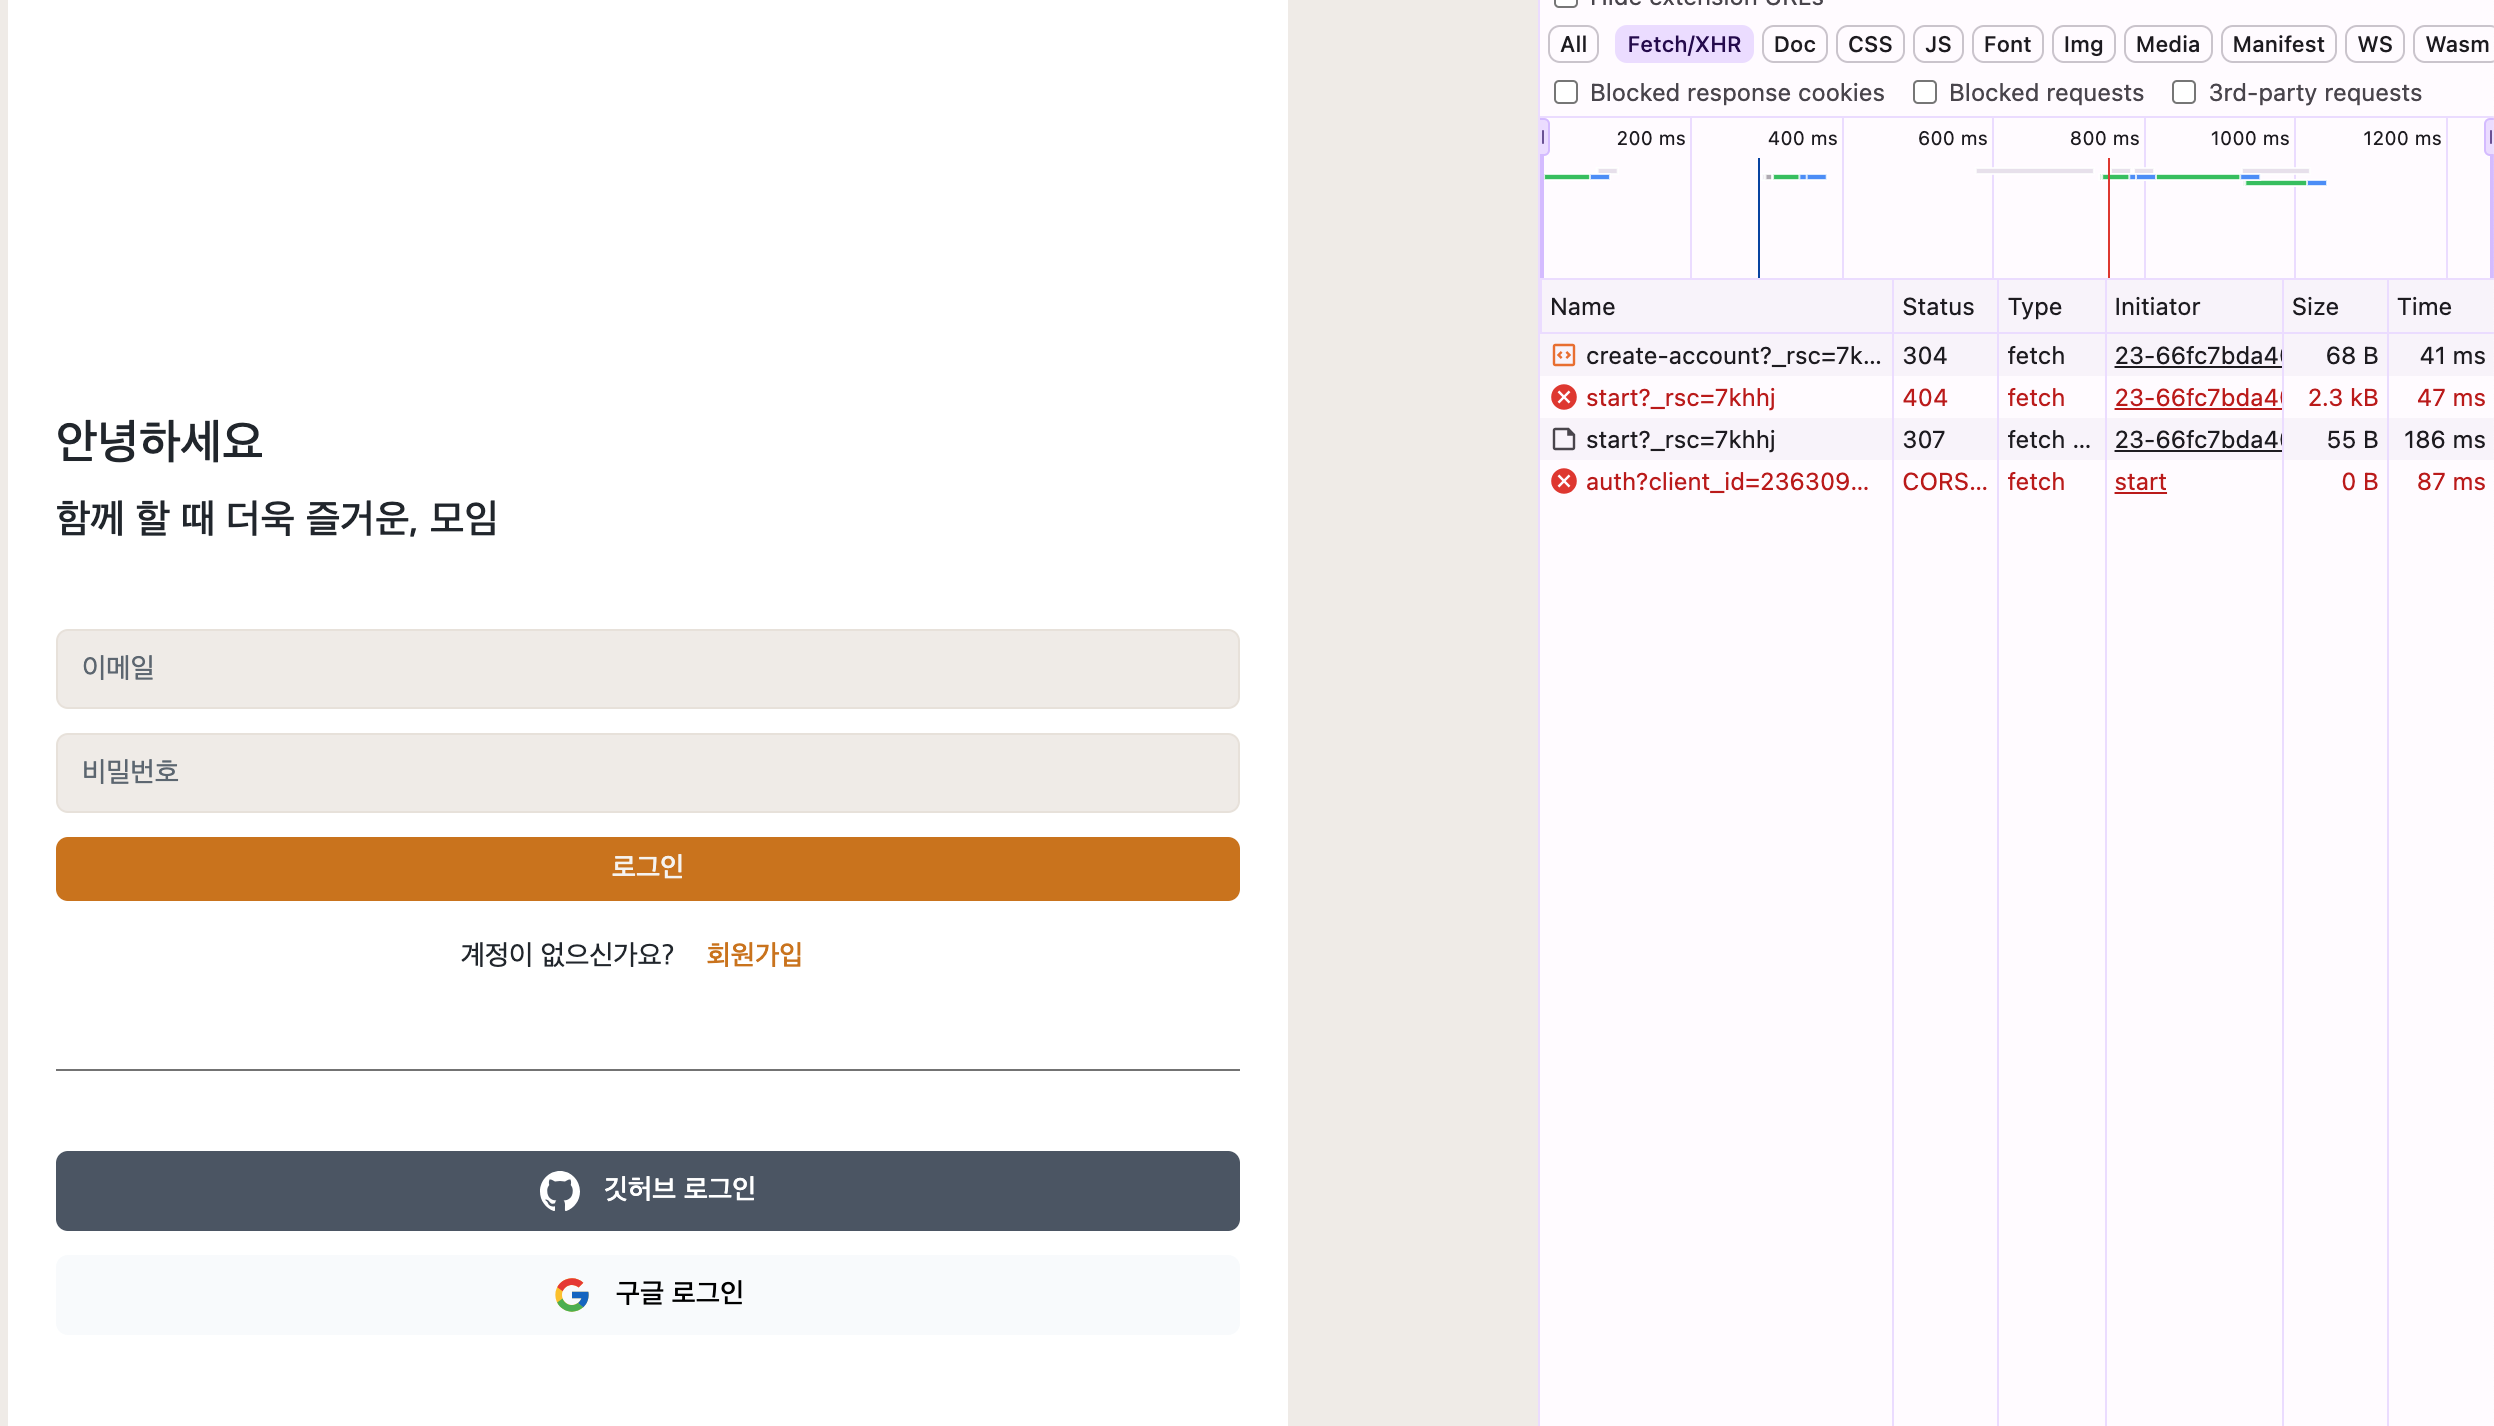Click the right overview timeline handle
The width and height of the screenshot is (2494, 1426).
click(2489, 137)
